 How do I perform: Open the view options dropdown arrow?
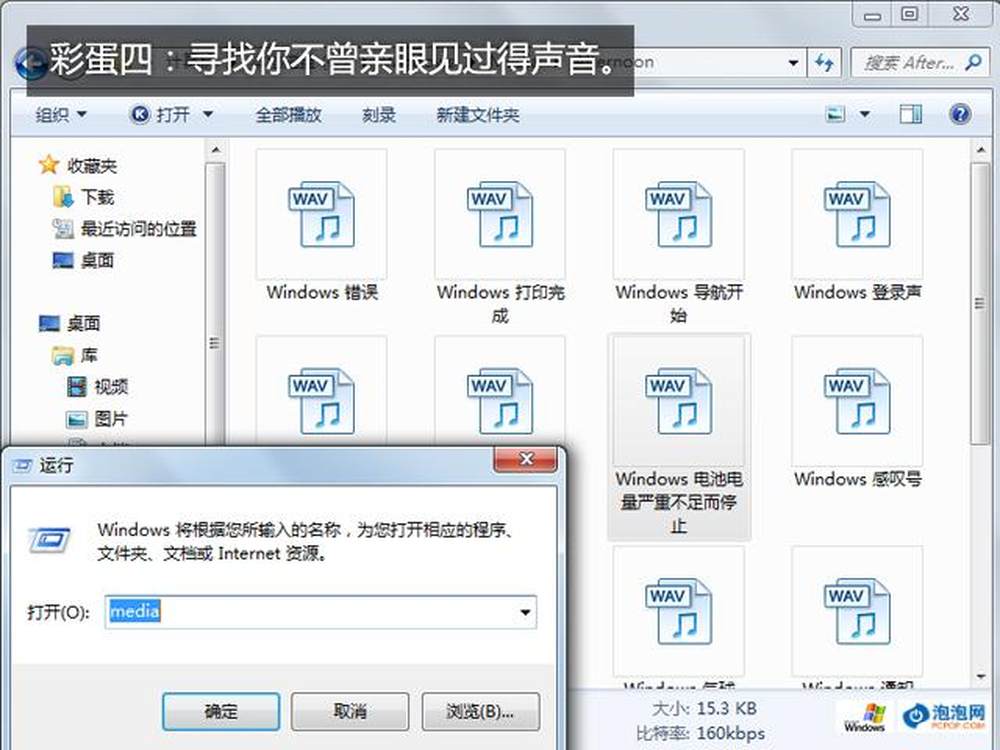pos(865,114)
